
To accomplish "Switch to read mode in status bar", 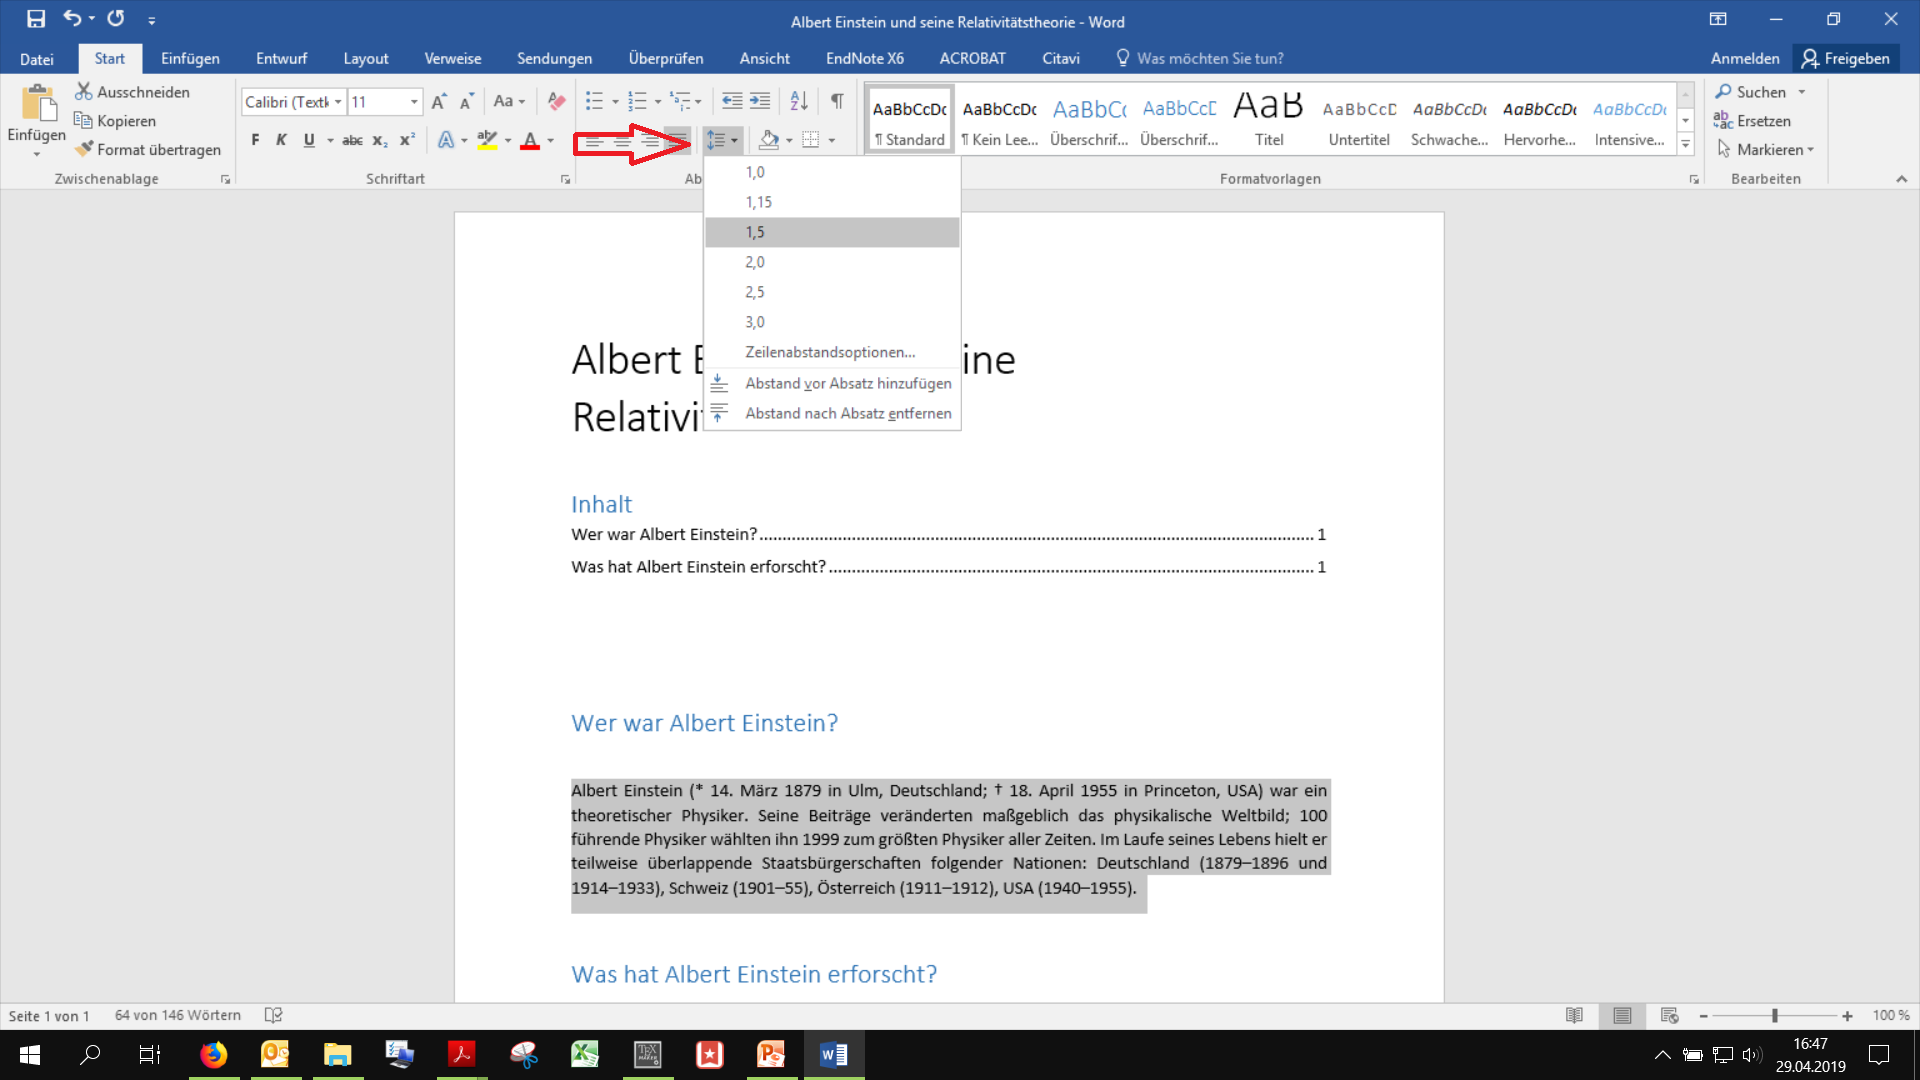I will (1575, 1015).
